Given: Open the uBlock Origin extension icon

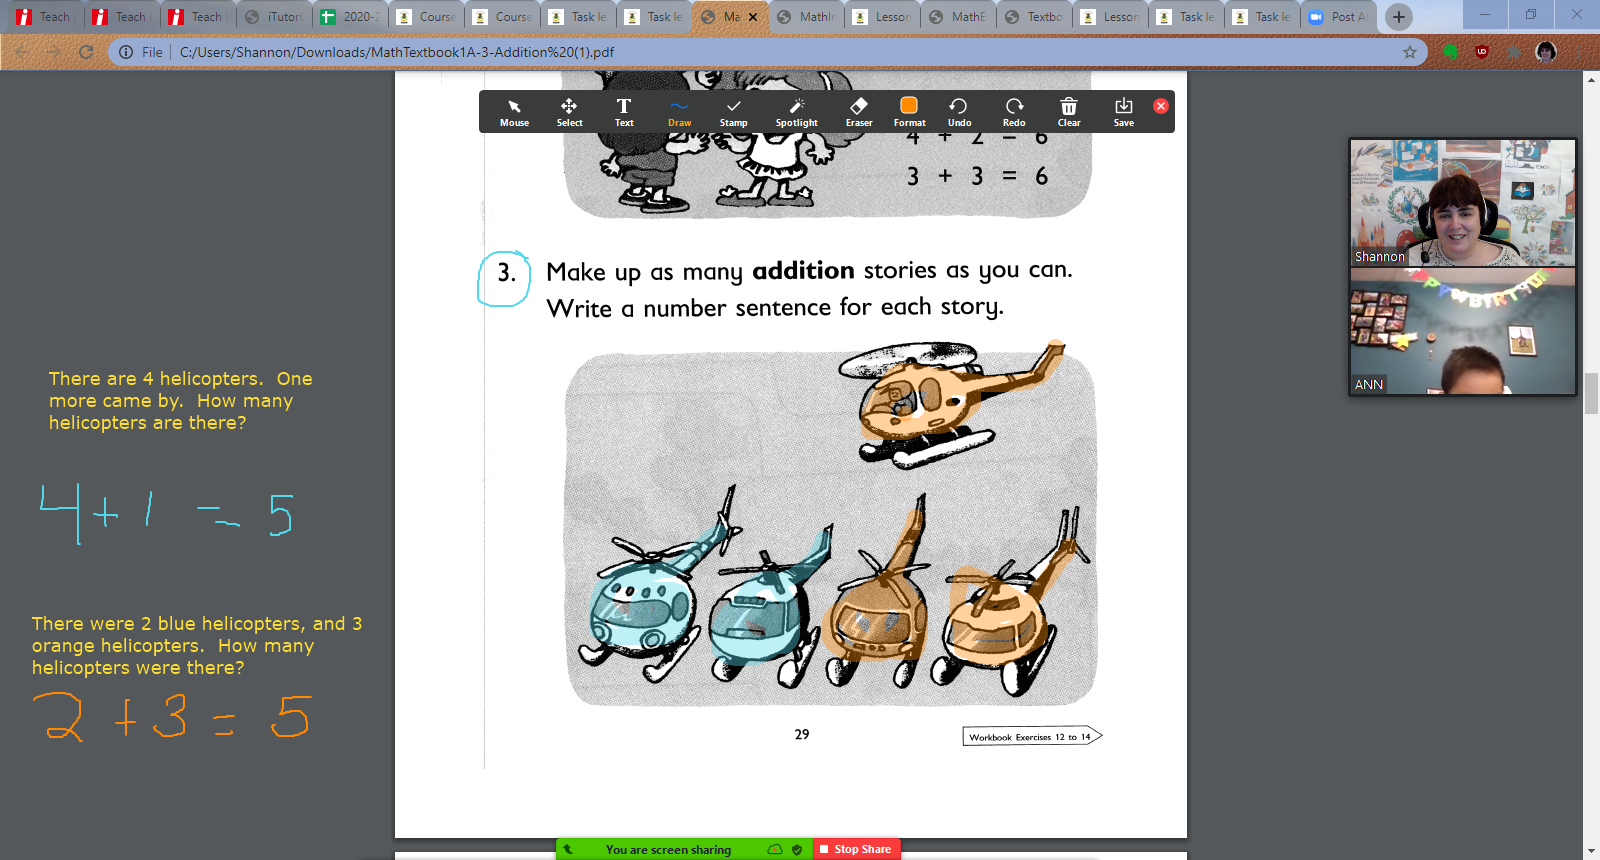Looking at the screenshot, I should [x=1482, y=52].
